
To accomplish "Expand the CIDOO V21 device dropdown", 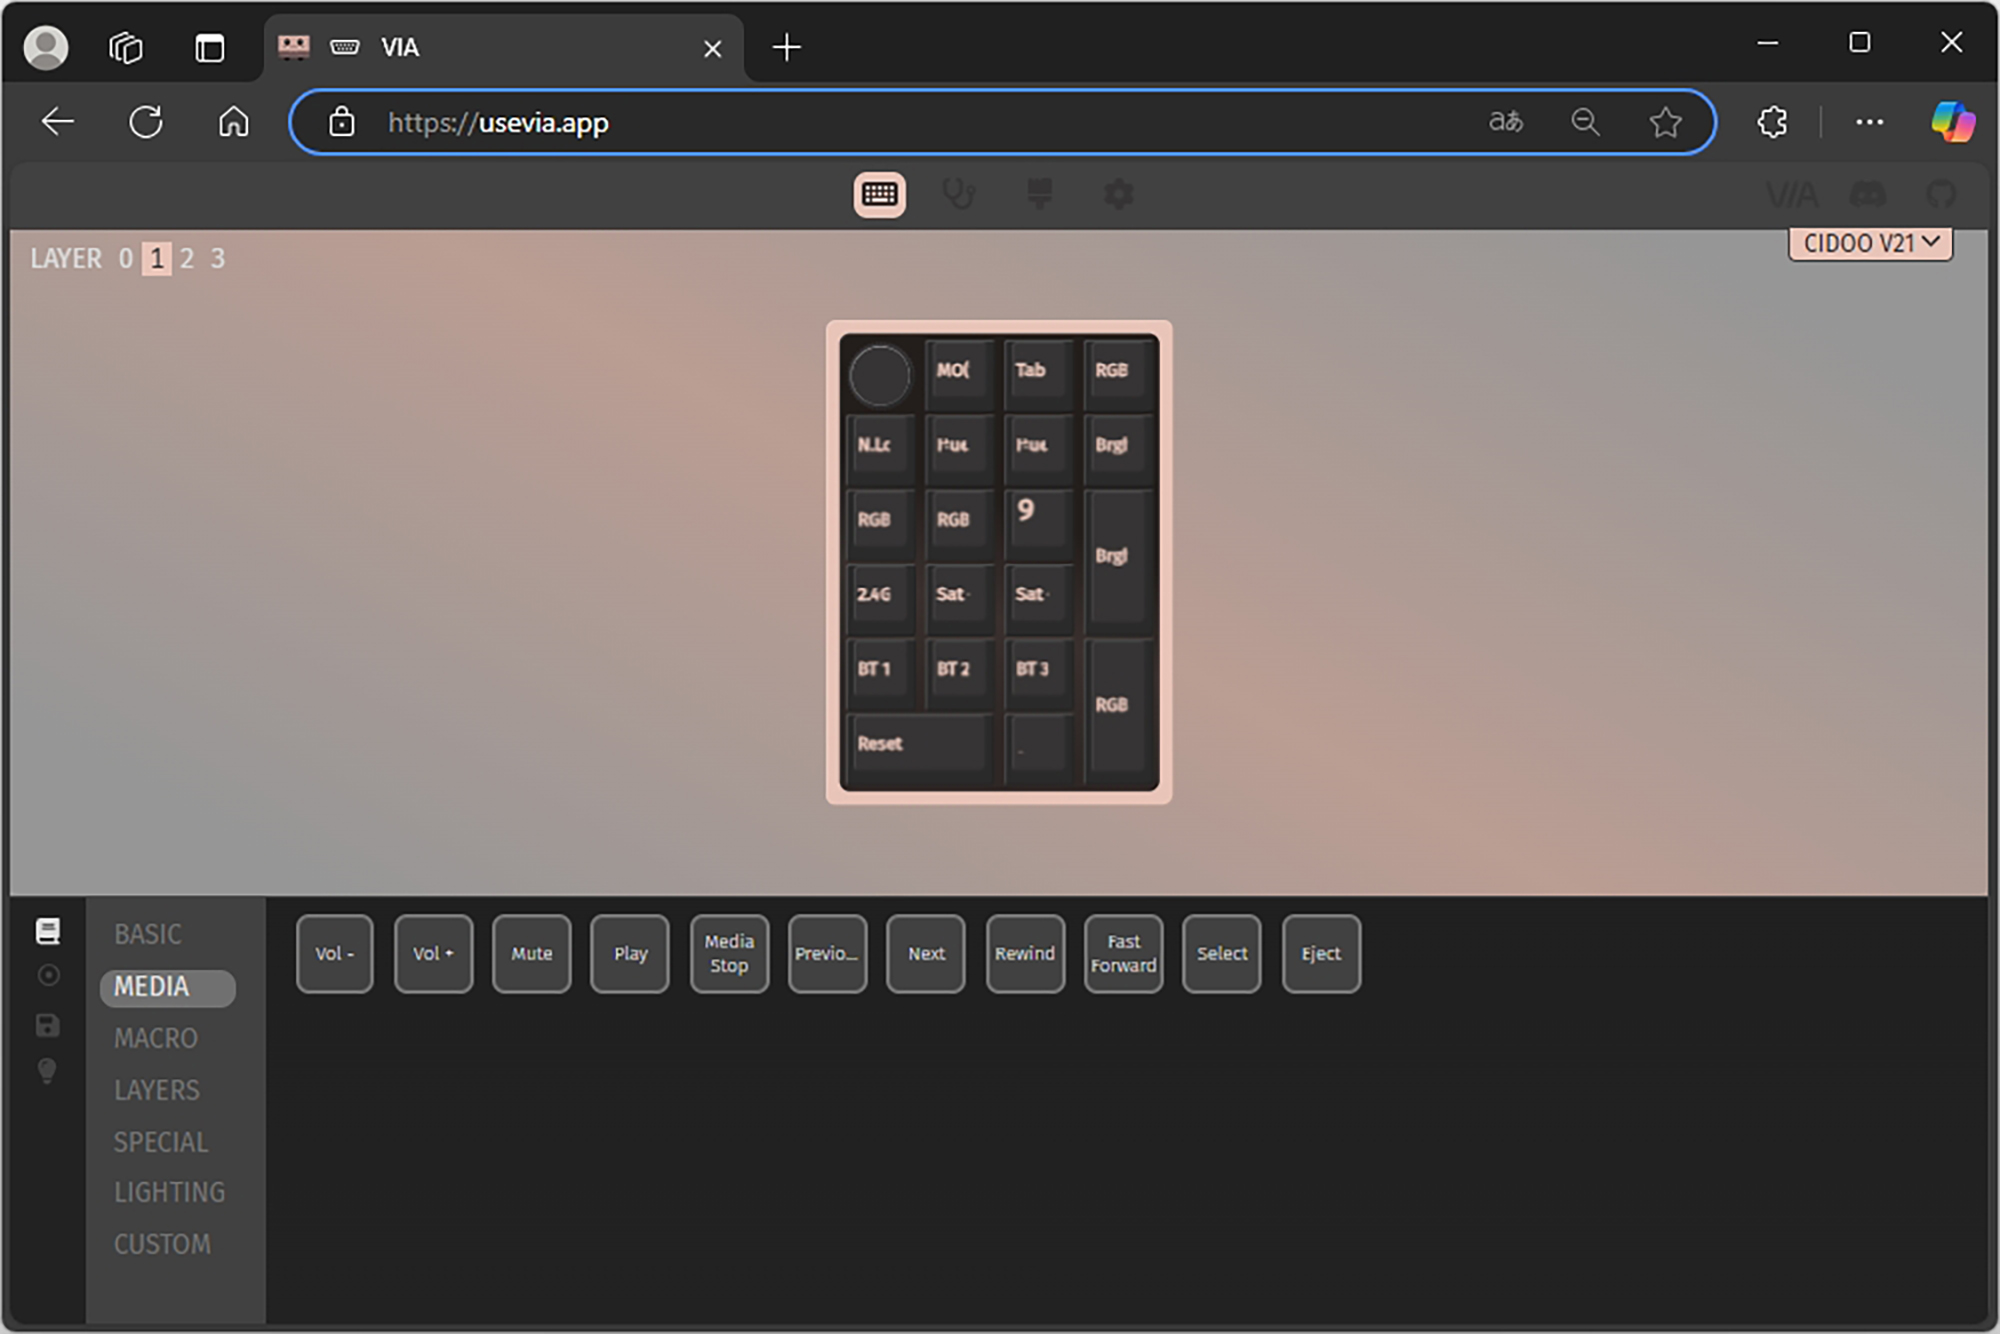I will (x=1870, y=243).
